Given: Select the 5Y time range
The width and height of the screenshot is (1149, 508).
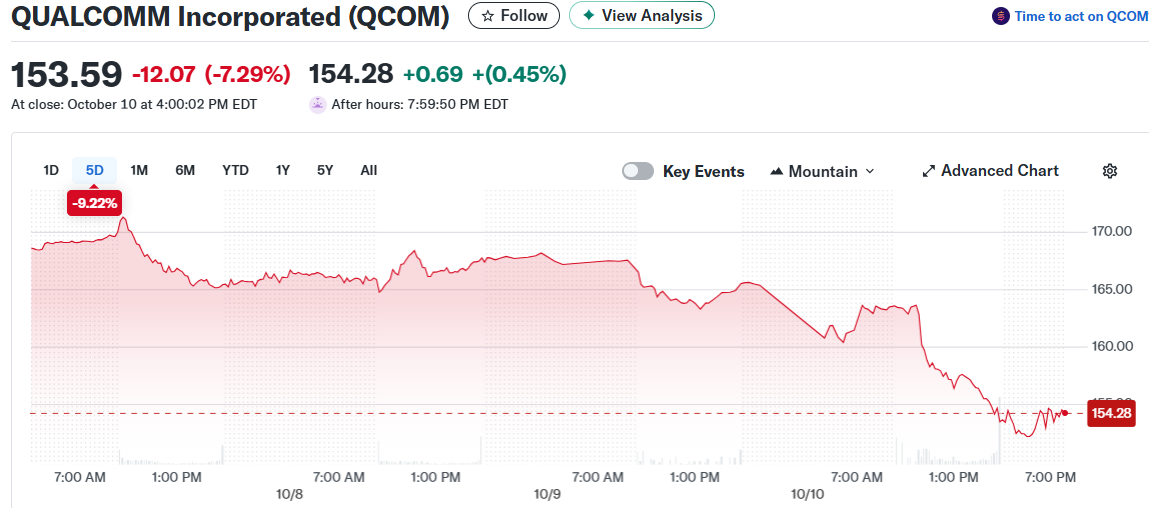Looking at the screenshot, I should coord(325,170).
